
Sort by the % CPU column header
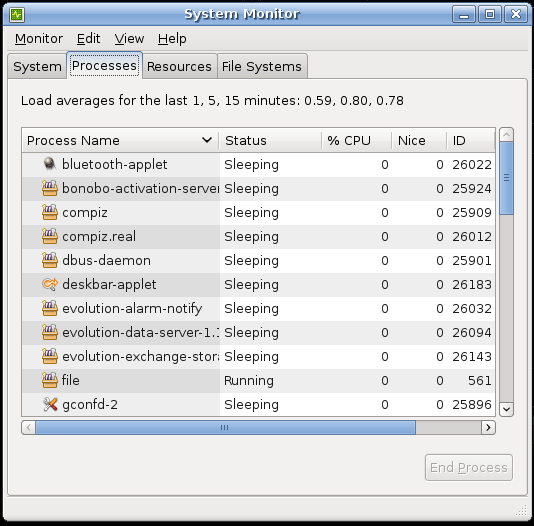pos(356,140)
